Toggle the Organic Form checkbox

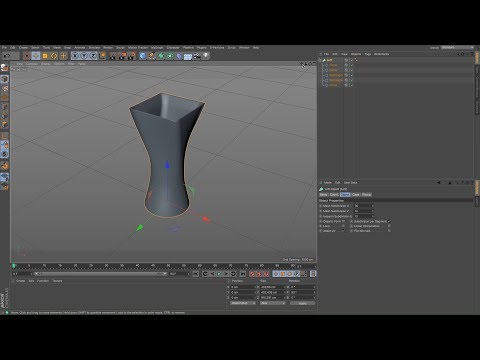[343, 221]
